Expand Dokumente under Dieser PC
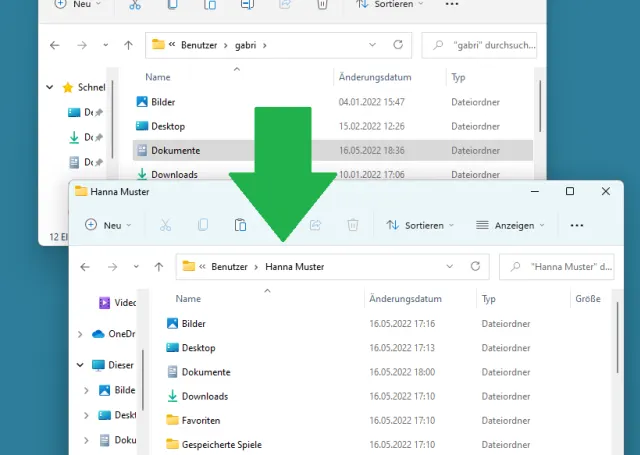640x455 pixels. (x=86, y=440)
